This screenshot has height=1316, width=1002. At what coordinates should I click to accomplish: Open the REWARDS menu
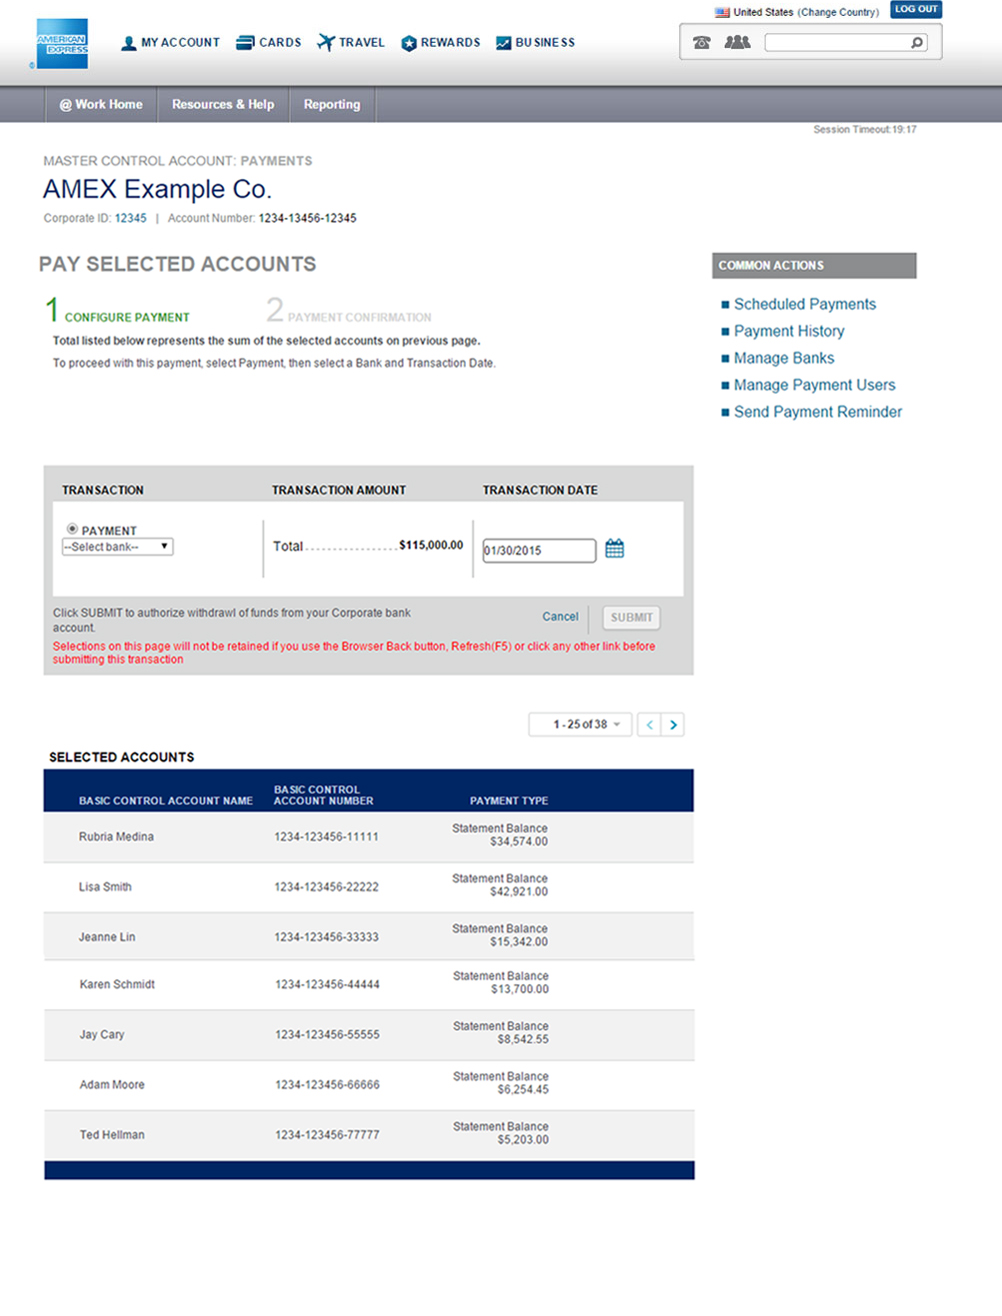click(x=450, y=43)
